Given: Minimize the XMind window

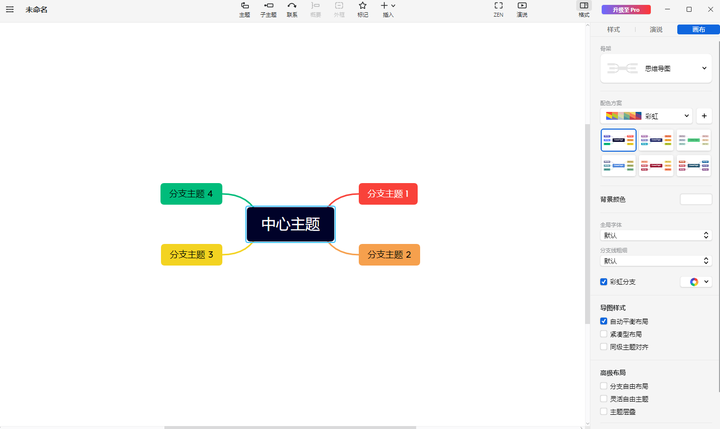Looking at the screenshot, I should 667,9.
